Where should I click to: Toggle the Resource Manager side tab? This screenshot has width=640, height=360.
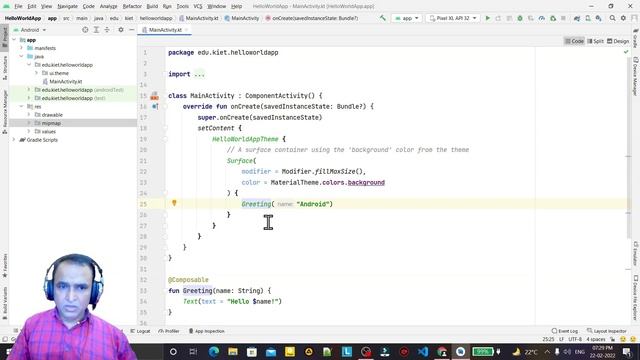[x=5, y=112]
